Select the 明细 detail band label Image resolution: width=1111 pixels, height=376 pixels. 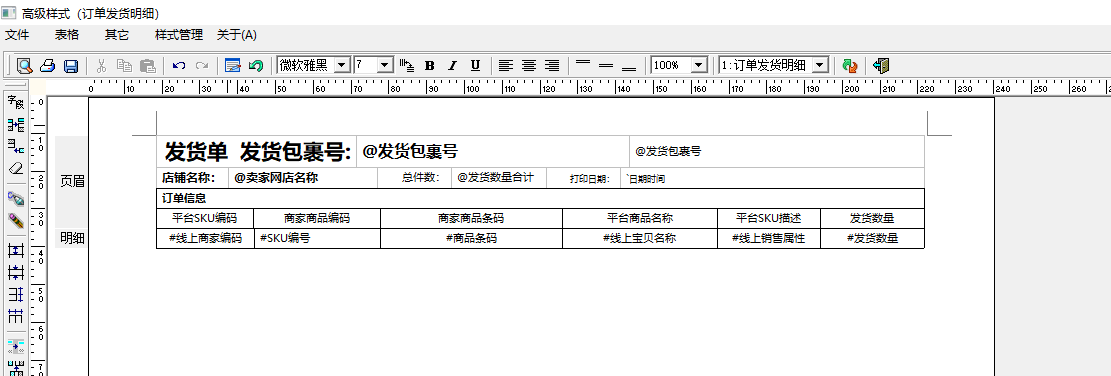[72, 239]
